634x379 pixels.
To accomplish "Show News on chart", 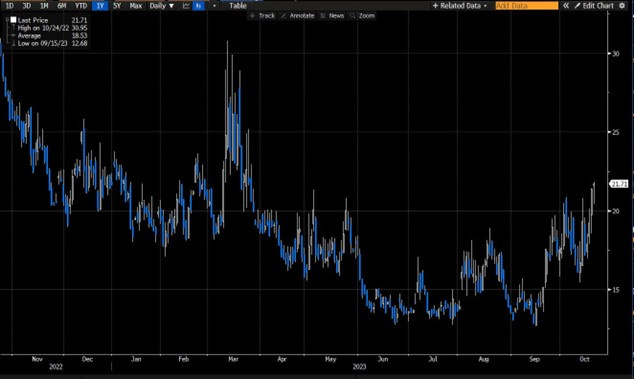I will 332,16.
